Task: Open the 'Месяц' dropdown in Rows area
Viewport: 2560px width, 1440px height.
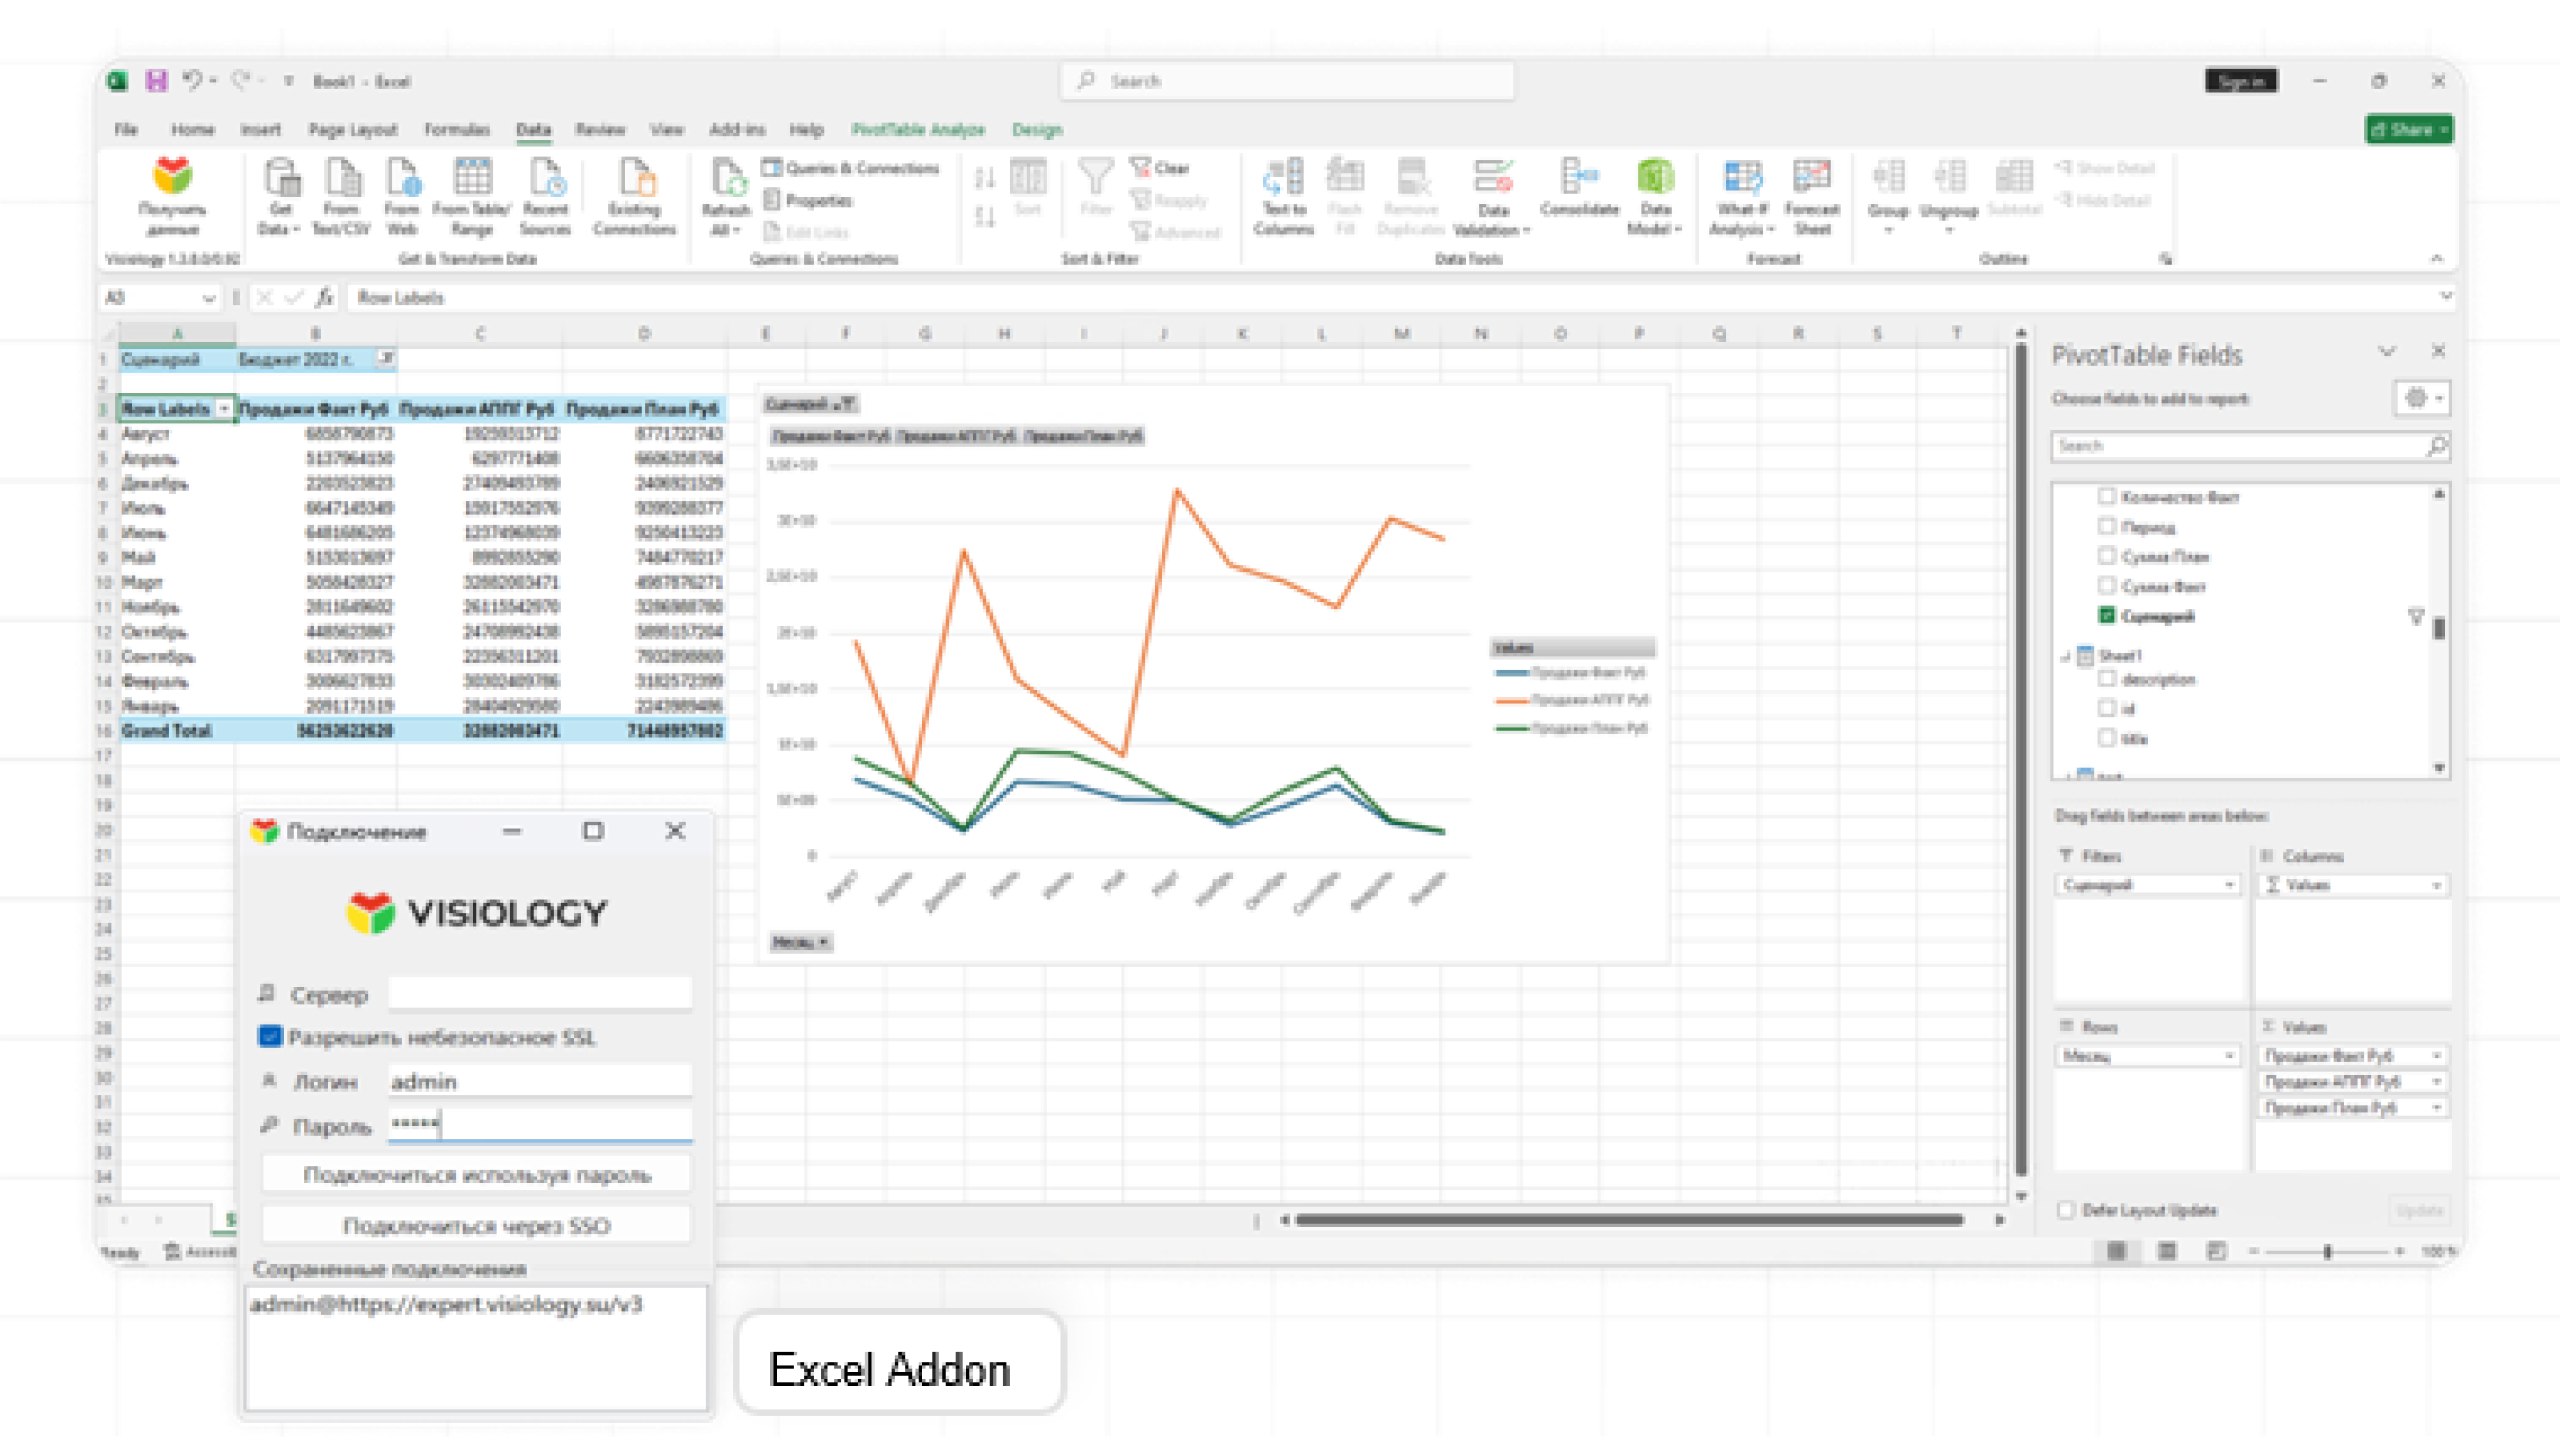Action: pos(2228,1056)
